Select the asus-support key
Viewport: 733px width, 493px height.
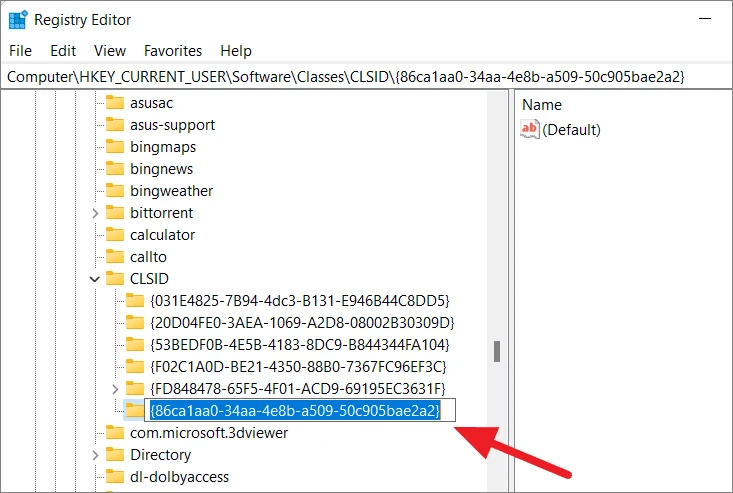(172, 125)
